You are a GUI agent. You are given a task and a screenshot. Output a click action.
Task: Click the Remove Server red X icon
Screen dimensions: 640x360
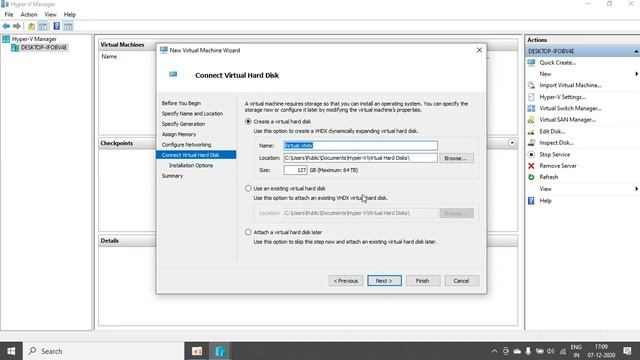click(x=531, y=166)
